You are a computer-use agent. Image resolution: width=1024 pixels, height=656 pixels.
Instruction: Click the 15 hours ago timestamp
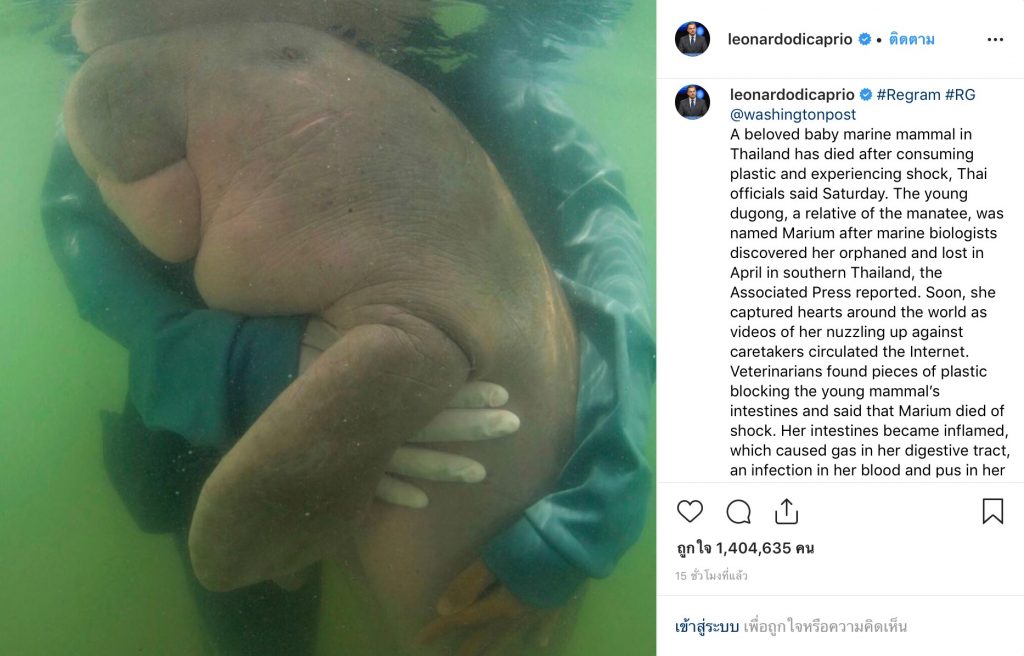point(711,576)
